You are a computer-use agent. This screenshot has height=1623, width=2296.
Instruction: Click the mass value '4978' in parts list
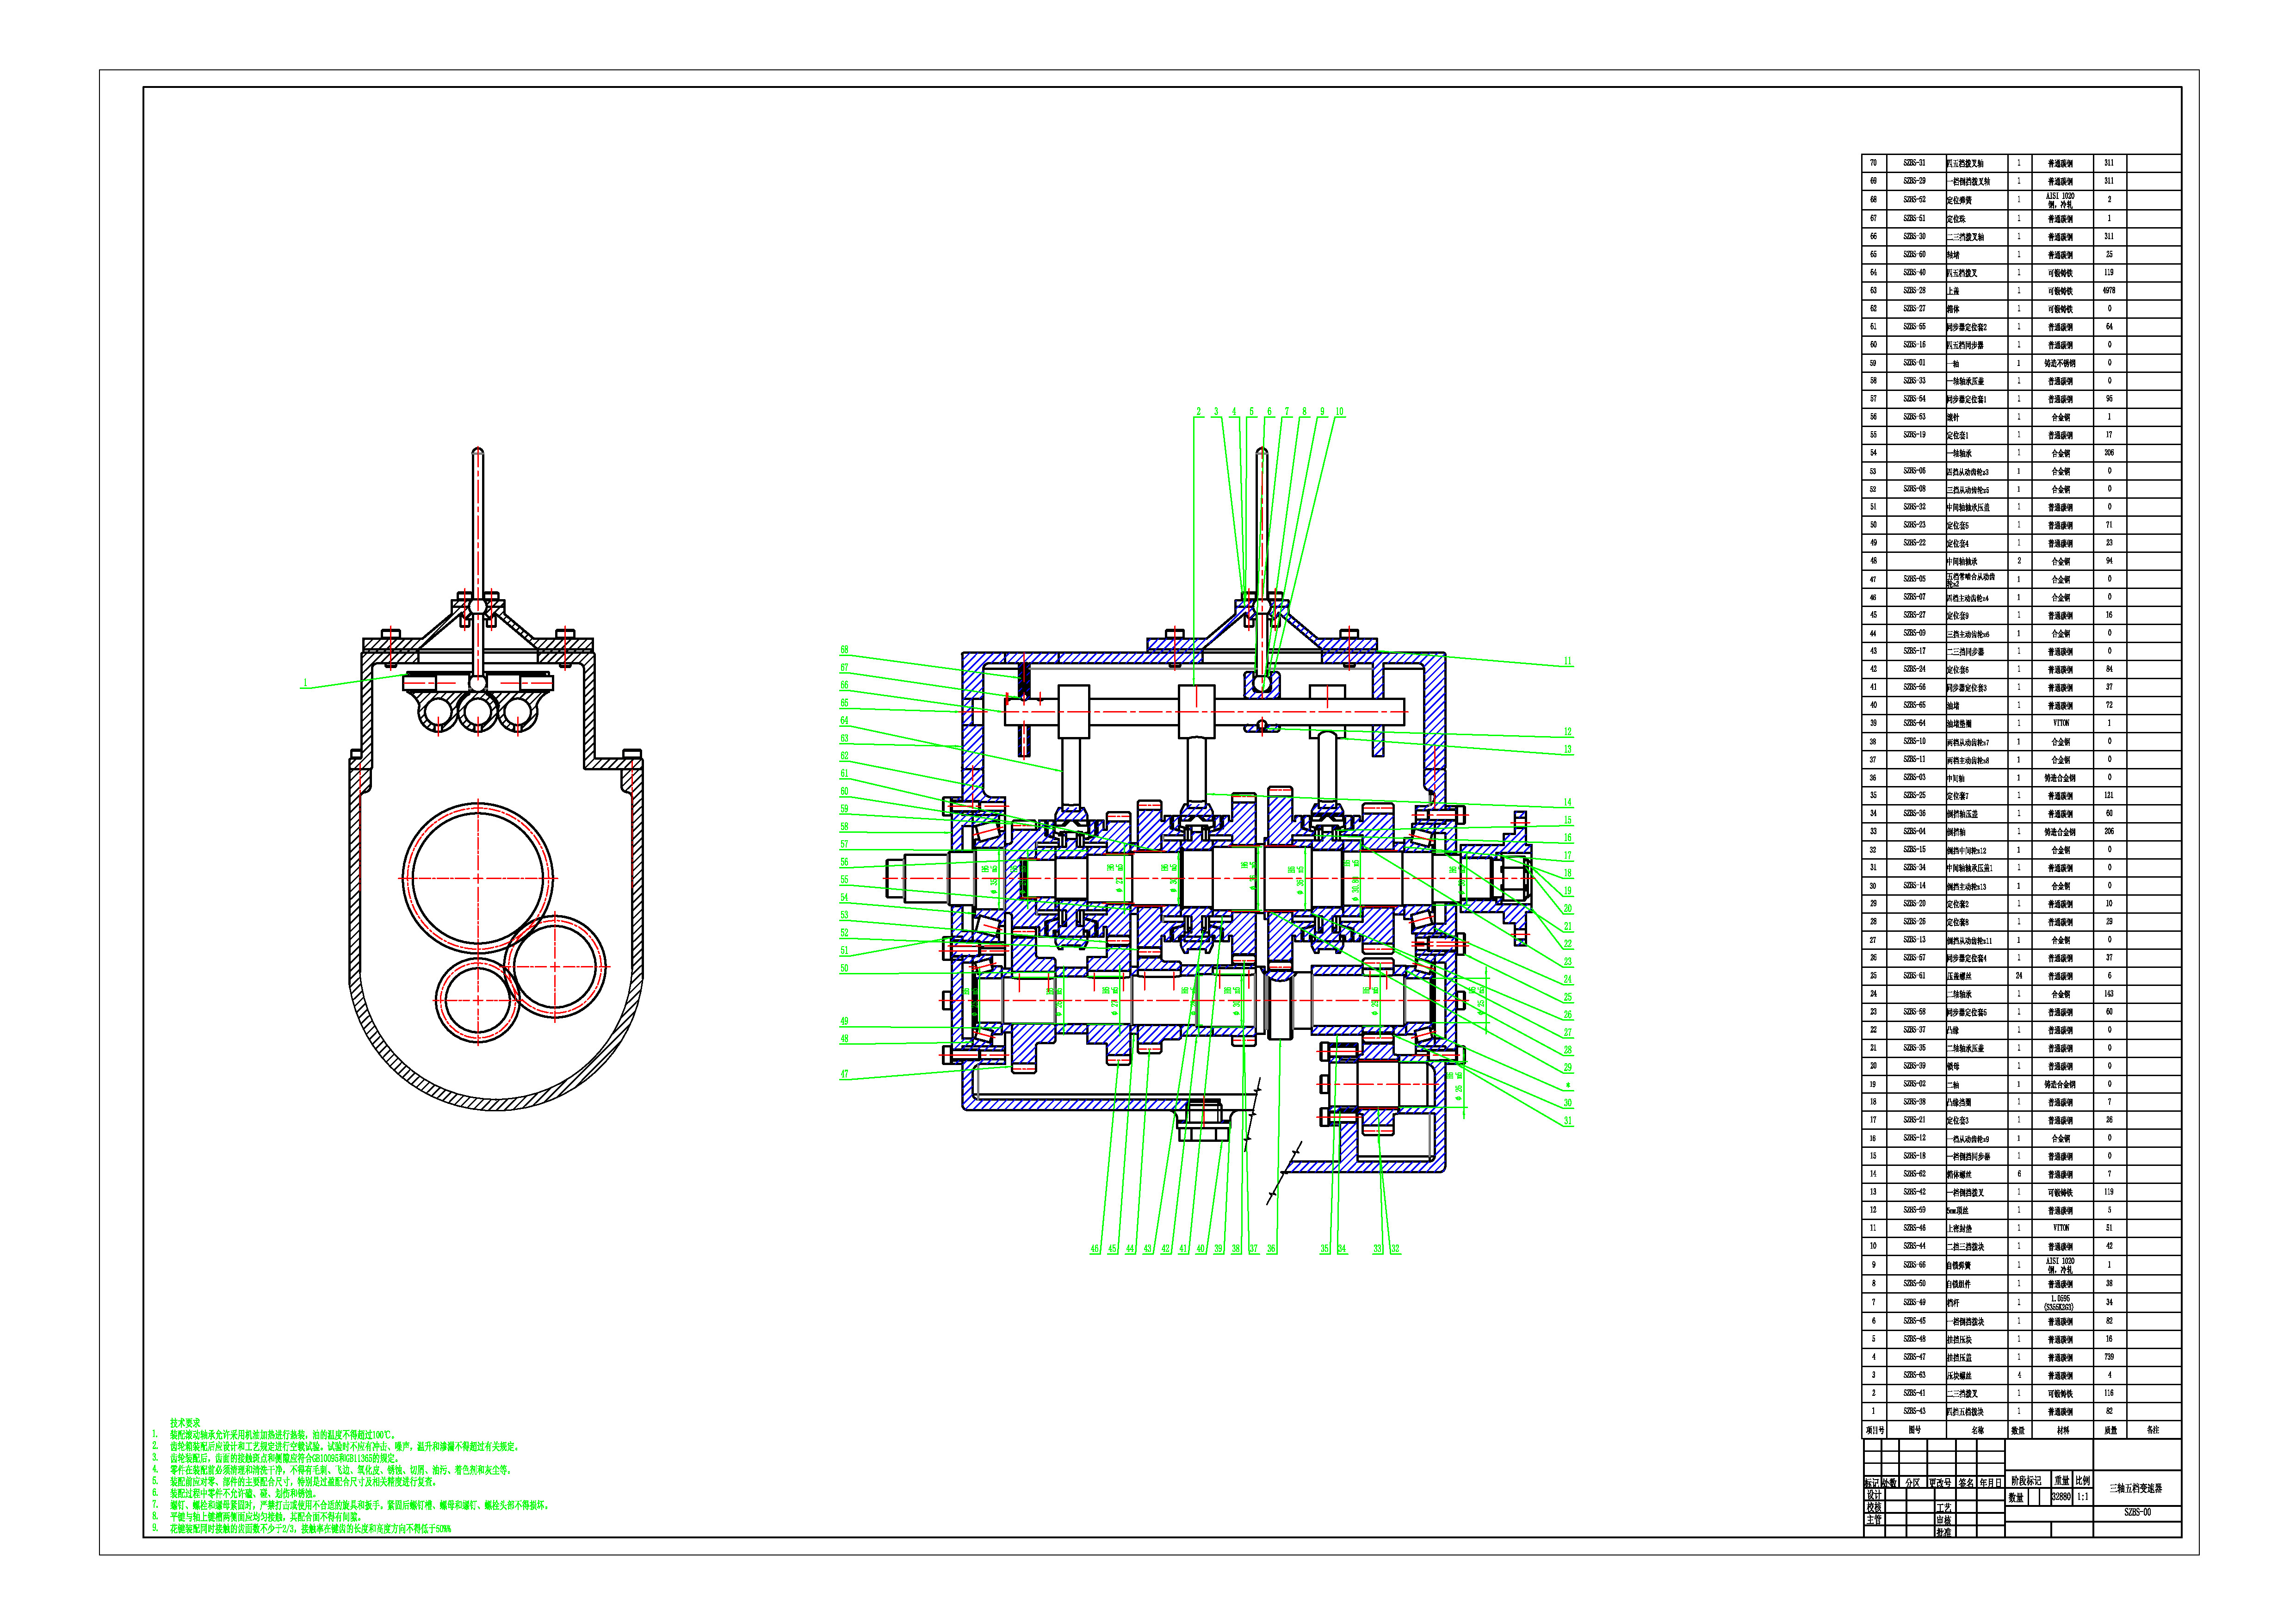pyautogui.click(x=2109, y=290)
